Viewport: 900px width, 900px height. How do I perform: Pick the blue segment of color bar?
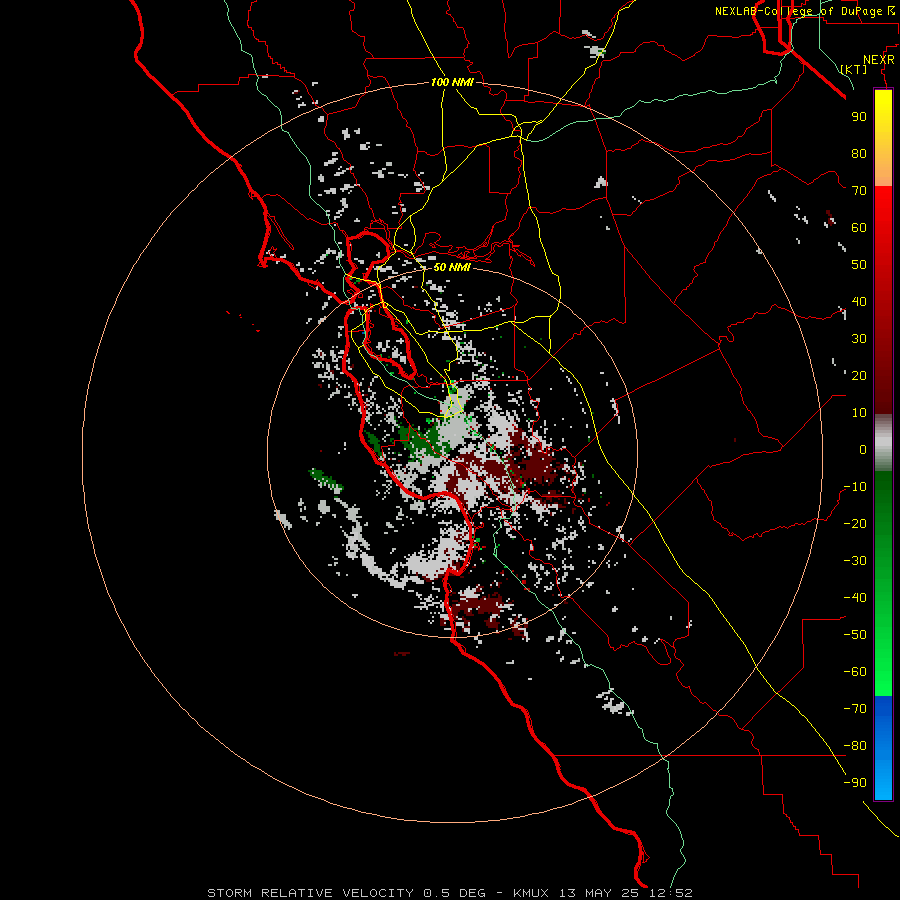pos(883,748)
